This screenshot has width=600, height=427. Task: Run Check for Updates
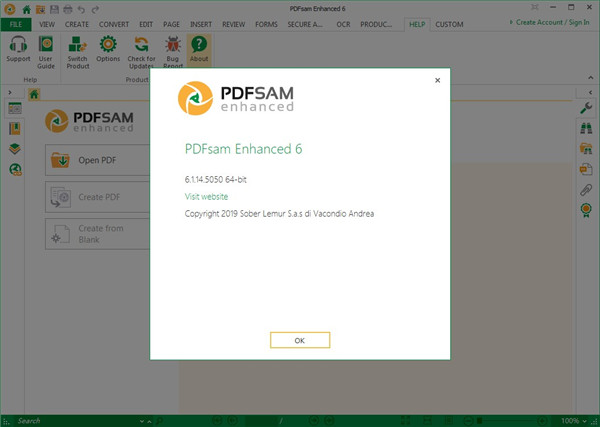pos(141,52)
